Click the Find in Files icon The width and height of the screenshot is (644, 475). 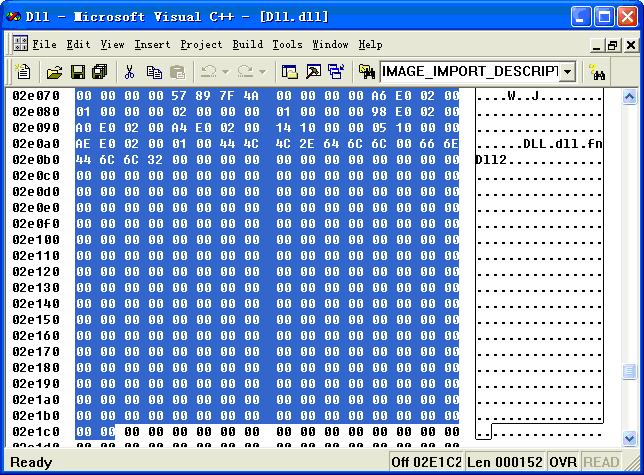[x=367, y=72]
